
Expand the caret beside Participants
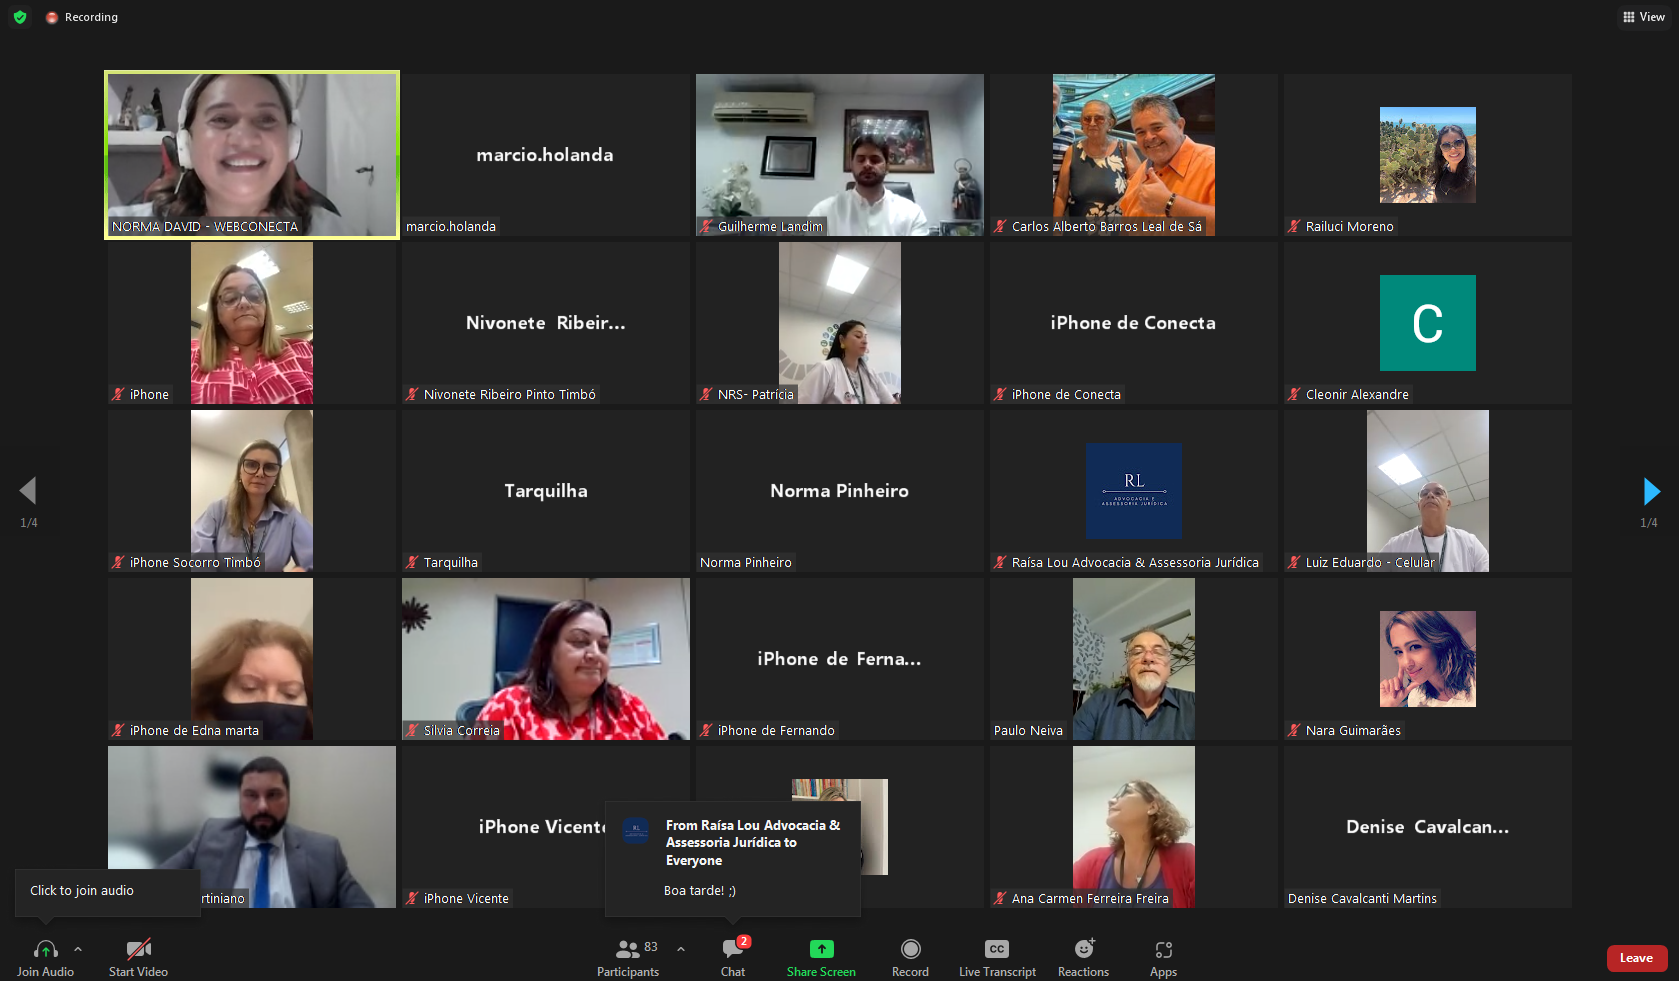point(681,949)
